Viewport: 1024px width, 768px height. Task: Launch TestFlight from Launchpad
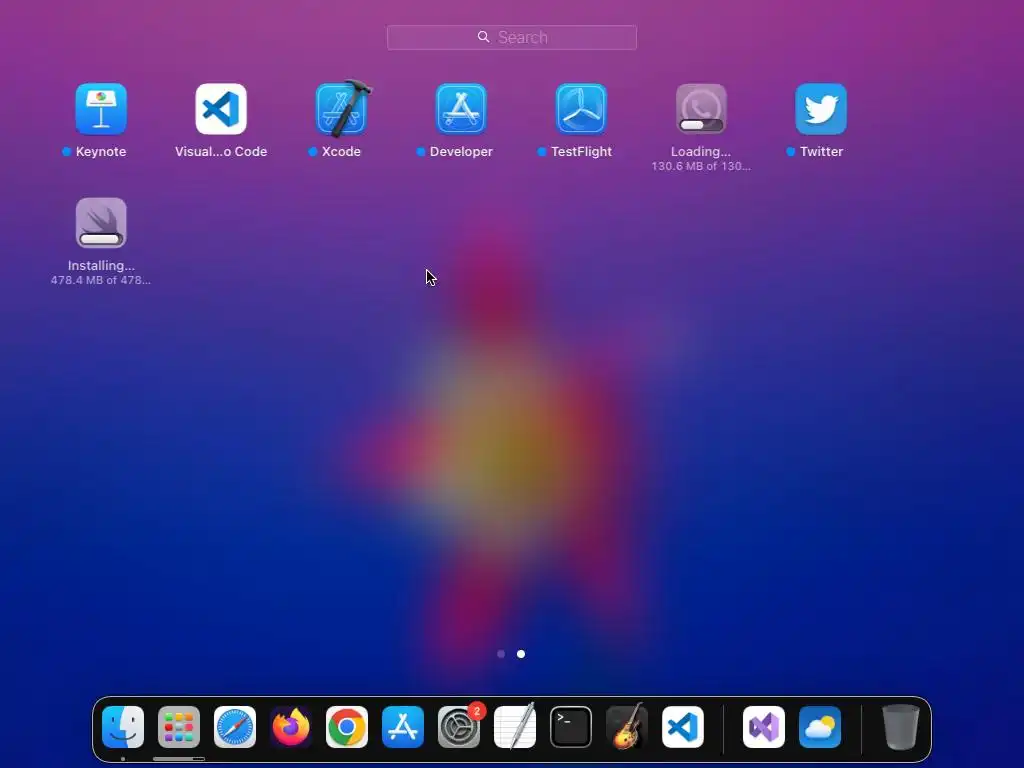[x=581, y=108]
